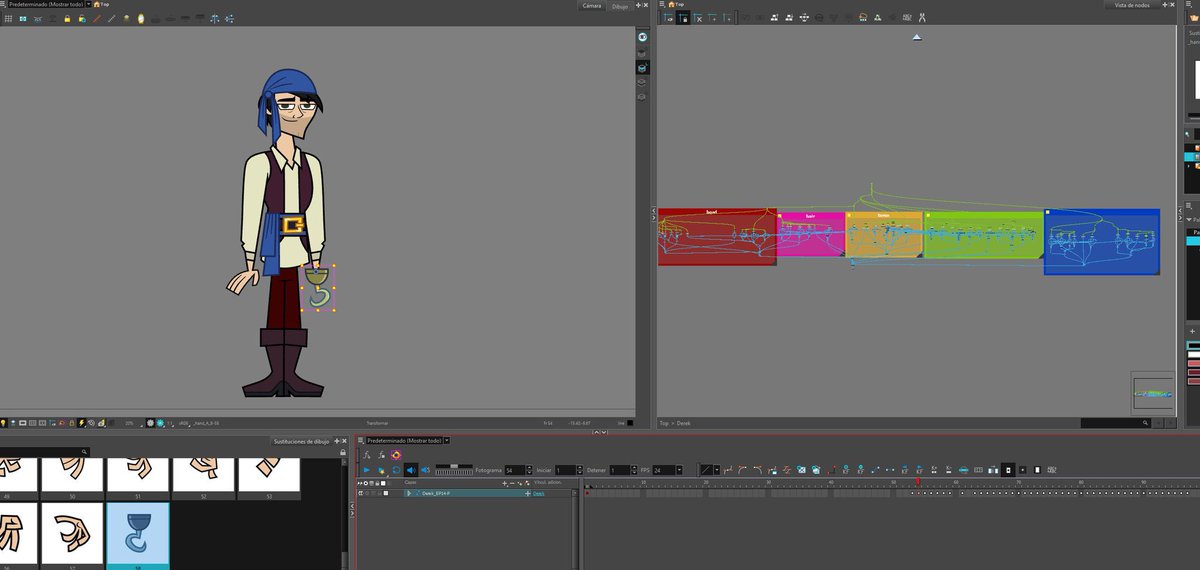Click the Top > Derek path in Node view footer
Screen dimensions: 1200x570
click(675, 424)
